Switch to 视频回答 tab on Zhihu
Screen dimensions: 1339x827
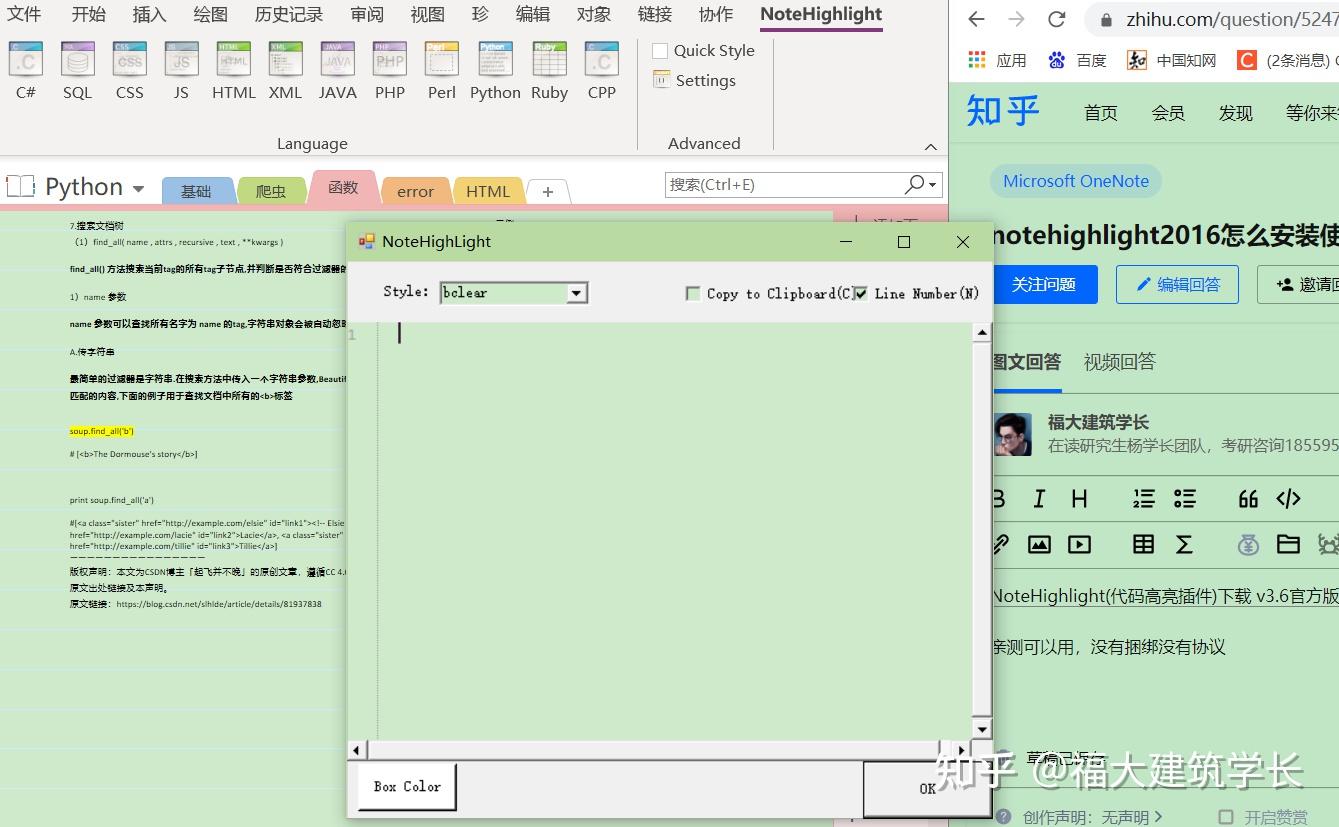pyautogui.click(x=1119, y=362)
